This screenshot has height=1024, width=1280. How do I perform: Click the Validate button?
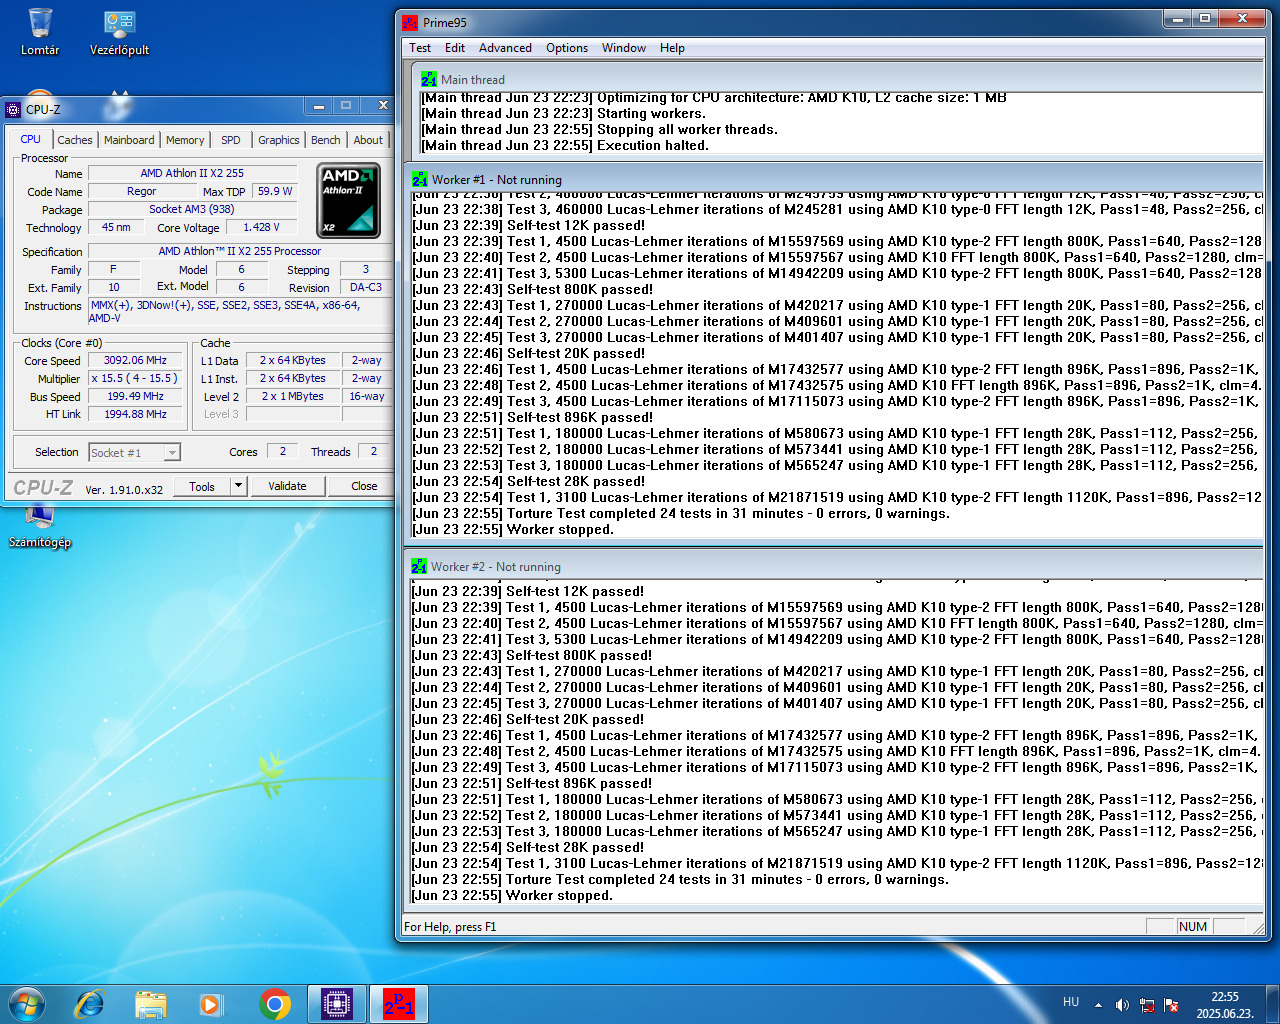click(x=287, y=486)
